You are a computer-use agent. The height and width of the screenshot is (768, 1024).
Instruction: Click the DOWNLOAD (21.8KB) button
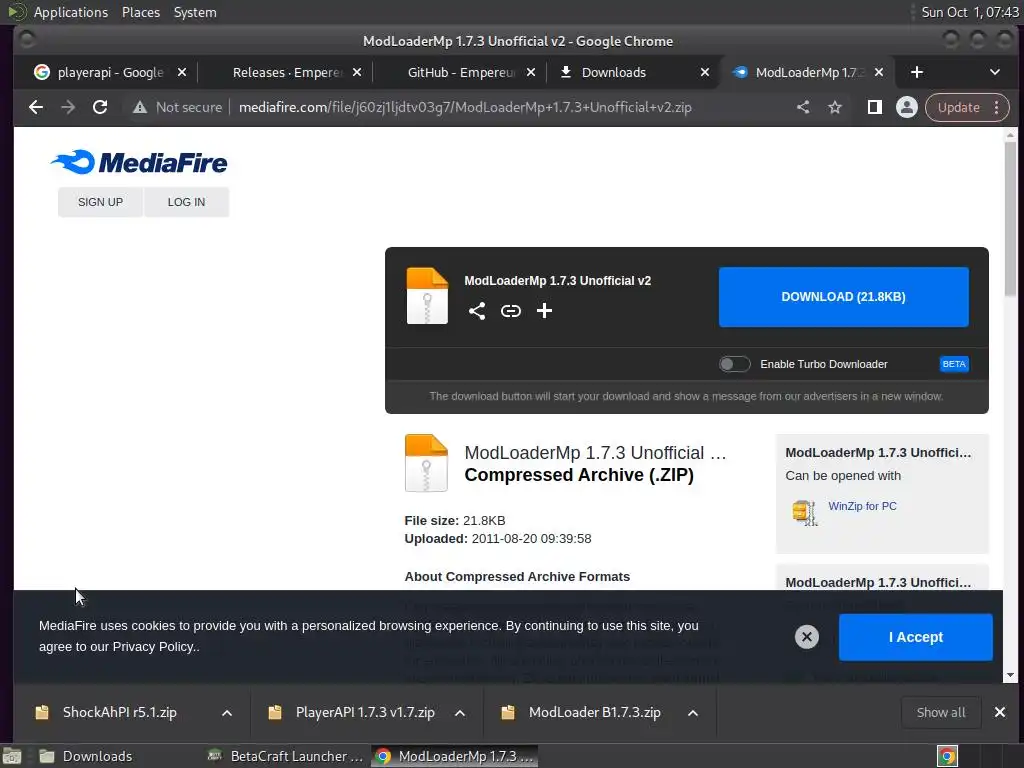pyautogui.click(x=844, y=296)
